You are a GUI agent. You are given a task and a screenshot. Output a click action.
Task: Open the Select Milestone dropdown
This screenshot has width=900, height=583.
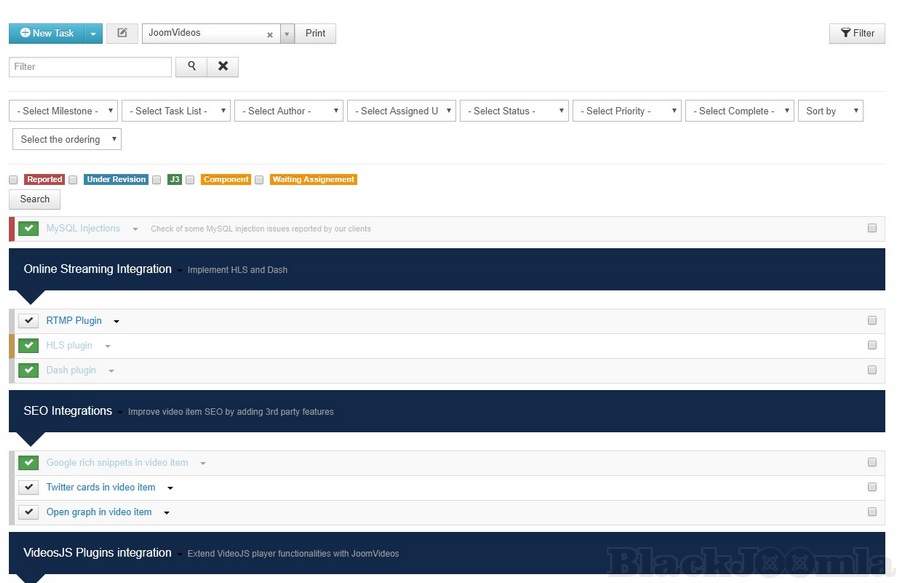[63, 111]
